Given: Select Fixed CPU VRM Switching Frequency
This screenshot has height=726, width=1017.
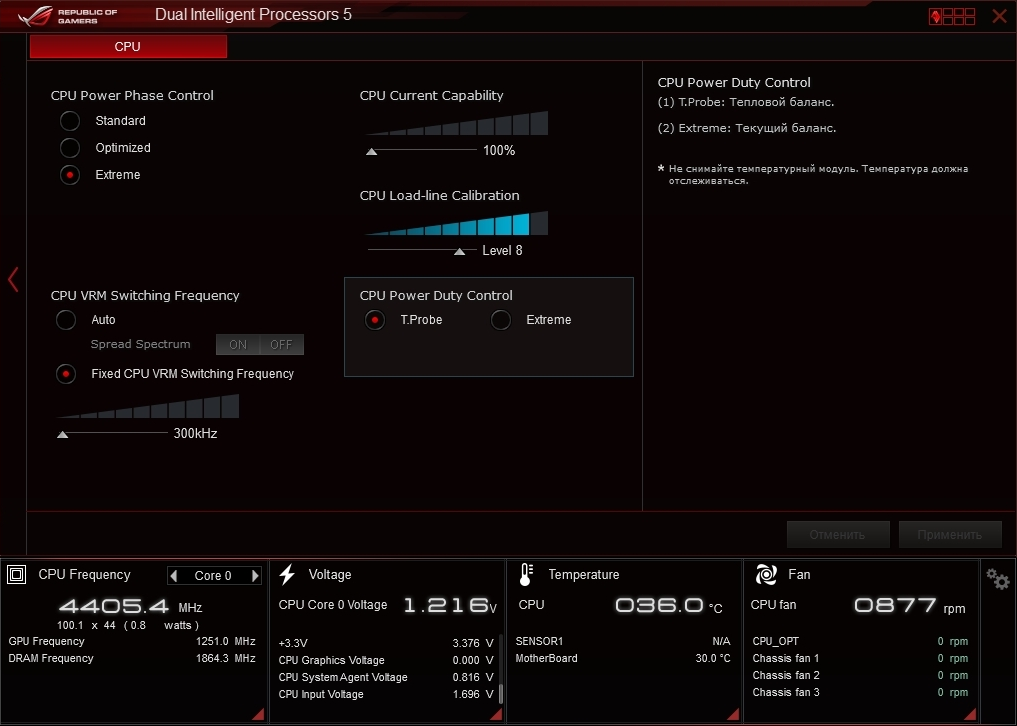Looking at the screenshot, I should 66,374.
